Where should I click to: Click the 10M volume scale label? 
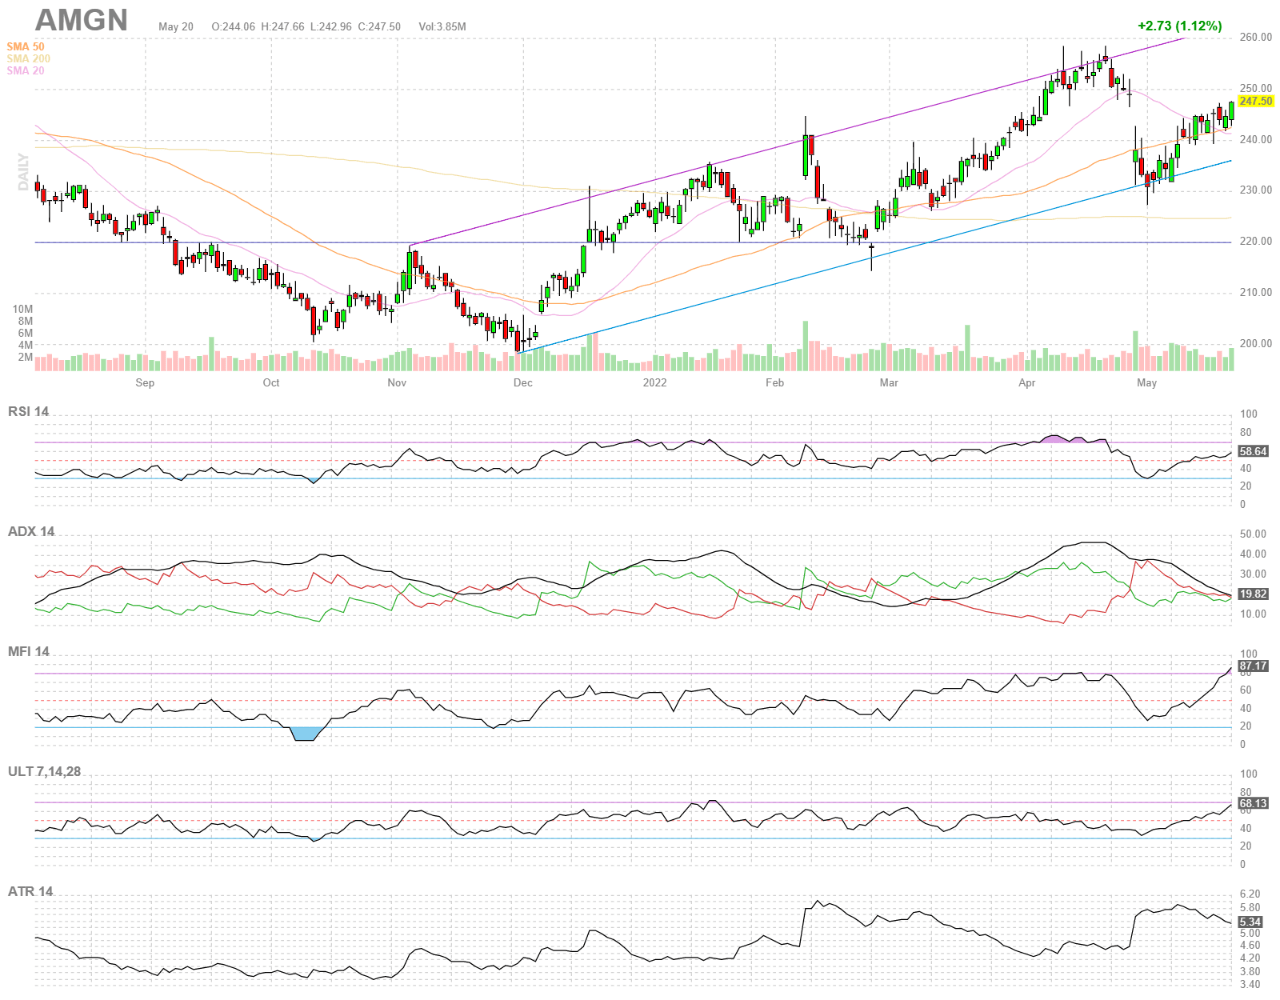[x=23, y=310]
